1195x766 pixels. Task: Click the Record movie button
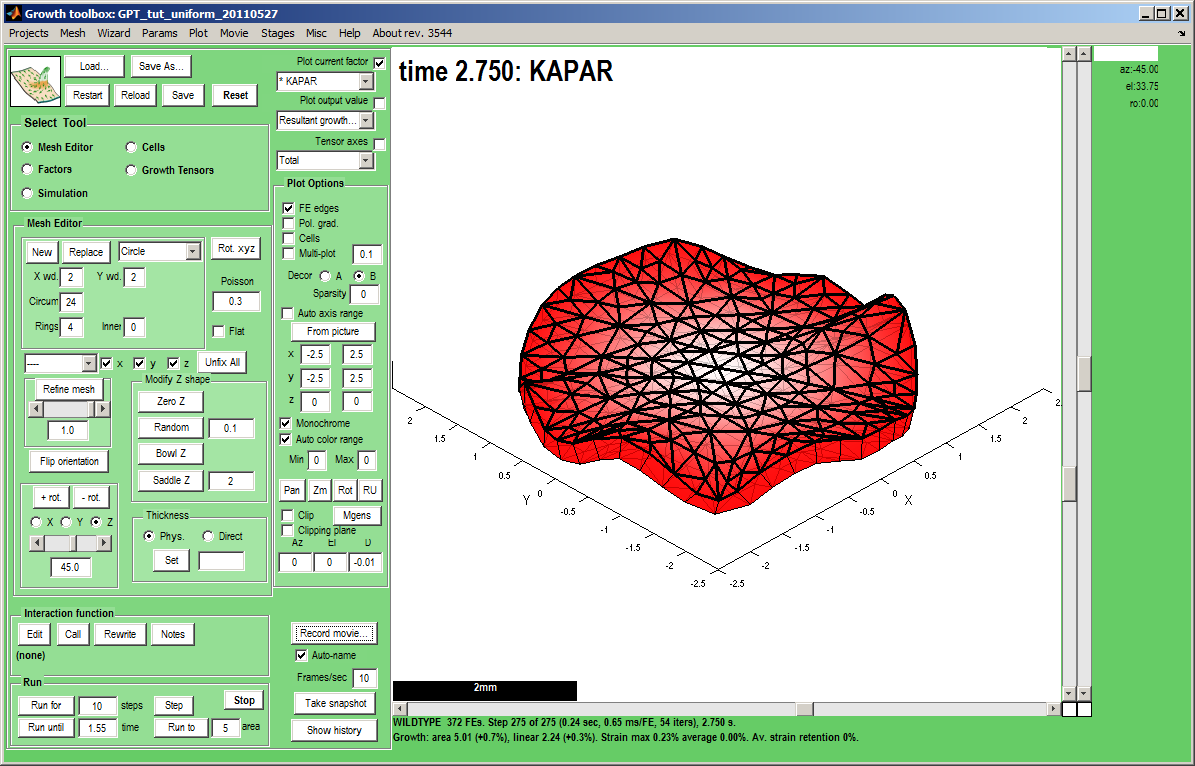click(x=334, y=633)
